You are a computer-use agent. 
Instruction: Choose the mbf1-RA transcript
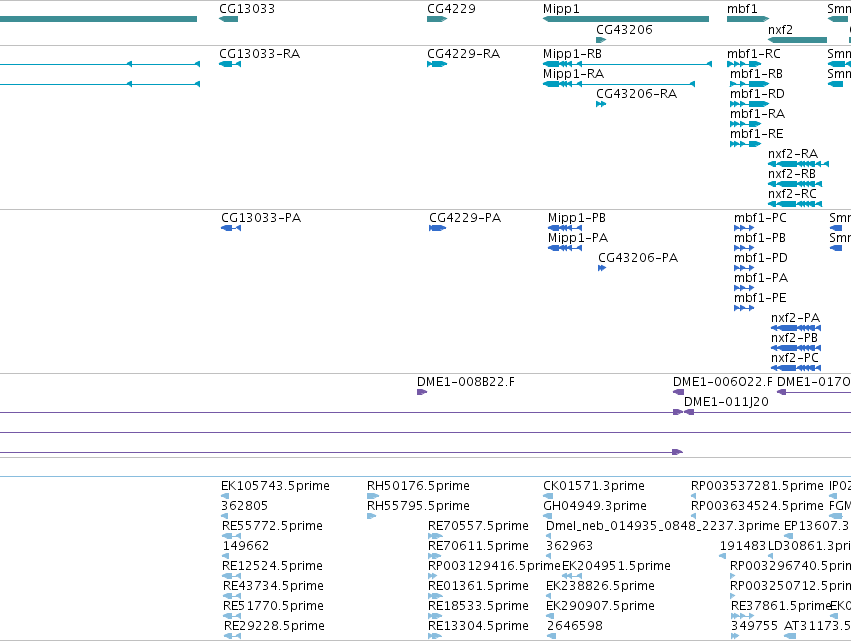(x=746, y=124)
